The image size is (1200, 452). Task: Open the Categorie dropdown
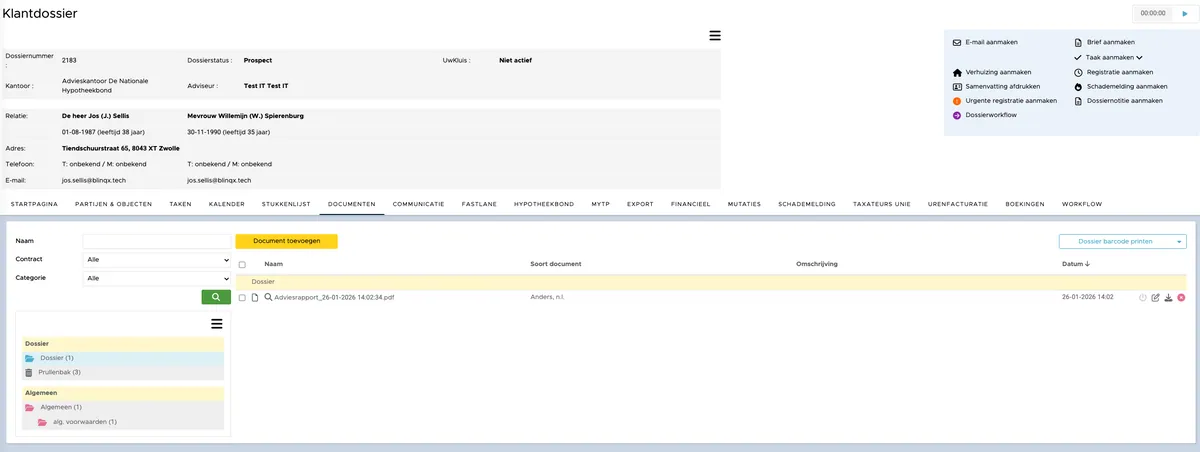(x=157, y=278)
